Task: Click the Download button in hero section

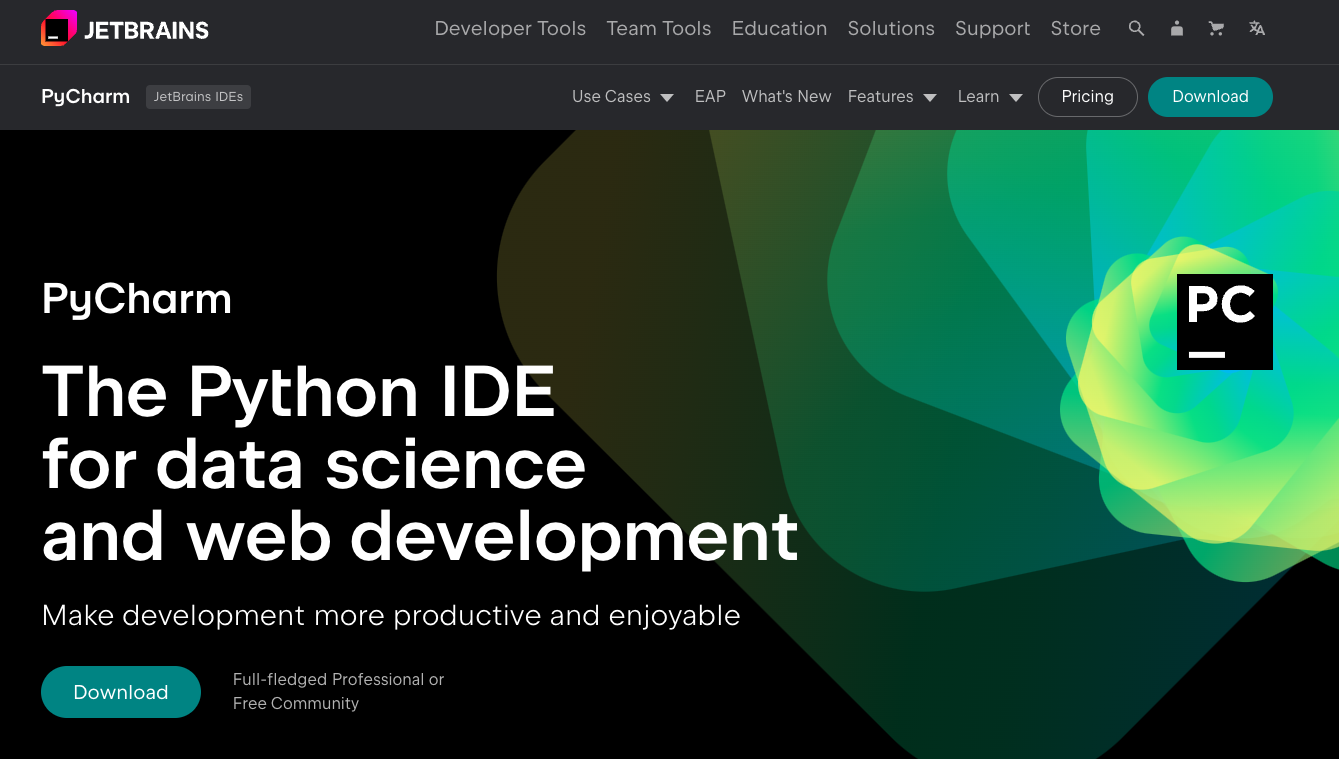Action: click(x=121, y=692)
